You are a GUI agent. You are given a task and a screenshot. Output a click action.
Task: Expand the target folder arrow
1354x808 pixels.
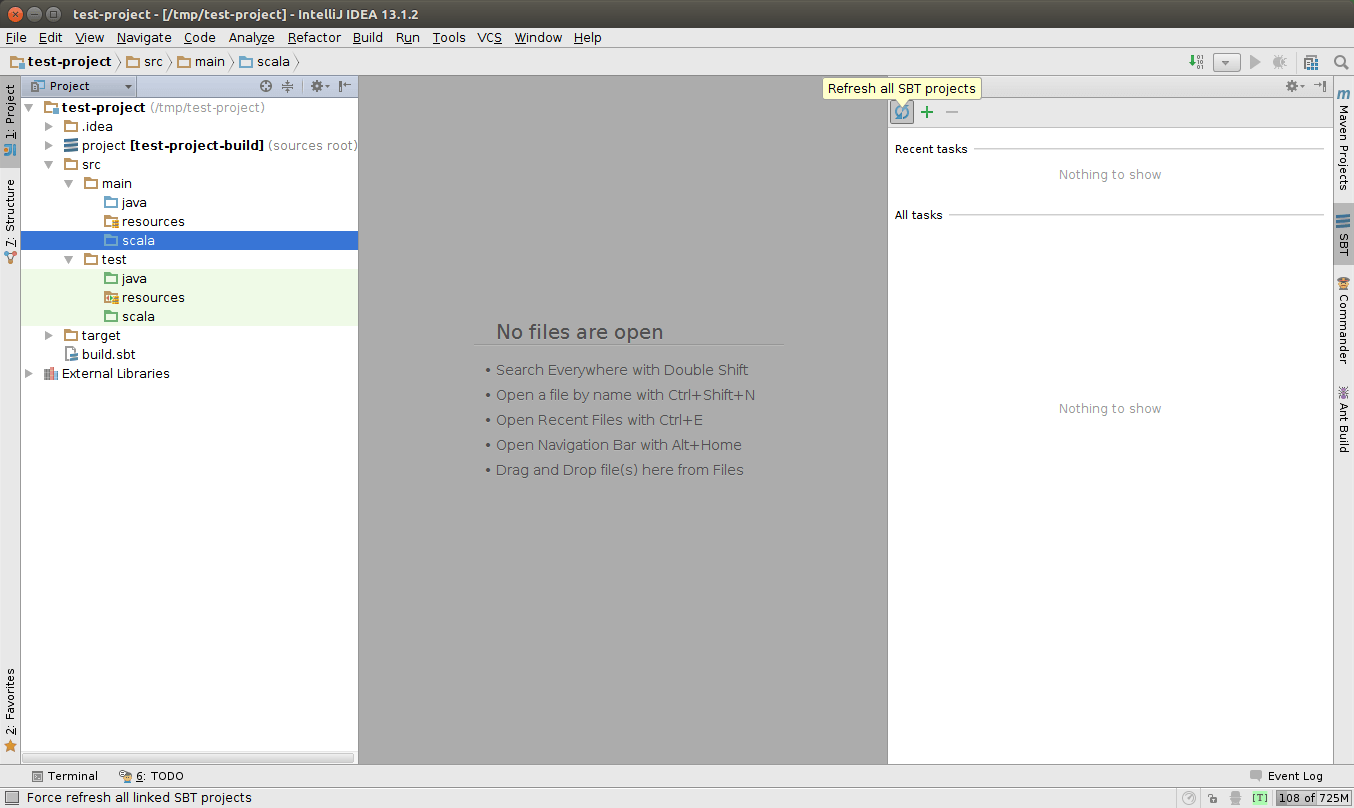[x=48, y=335]
